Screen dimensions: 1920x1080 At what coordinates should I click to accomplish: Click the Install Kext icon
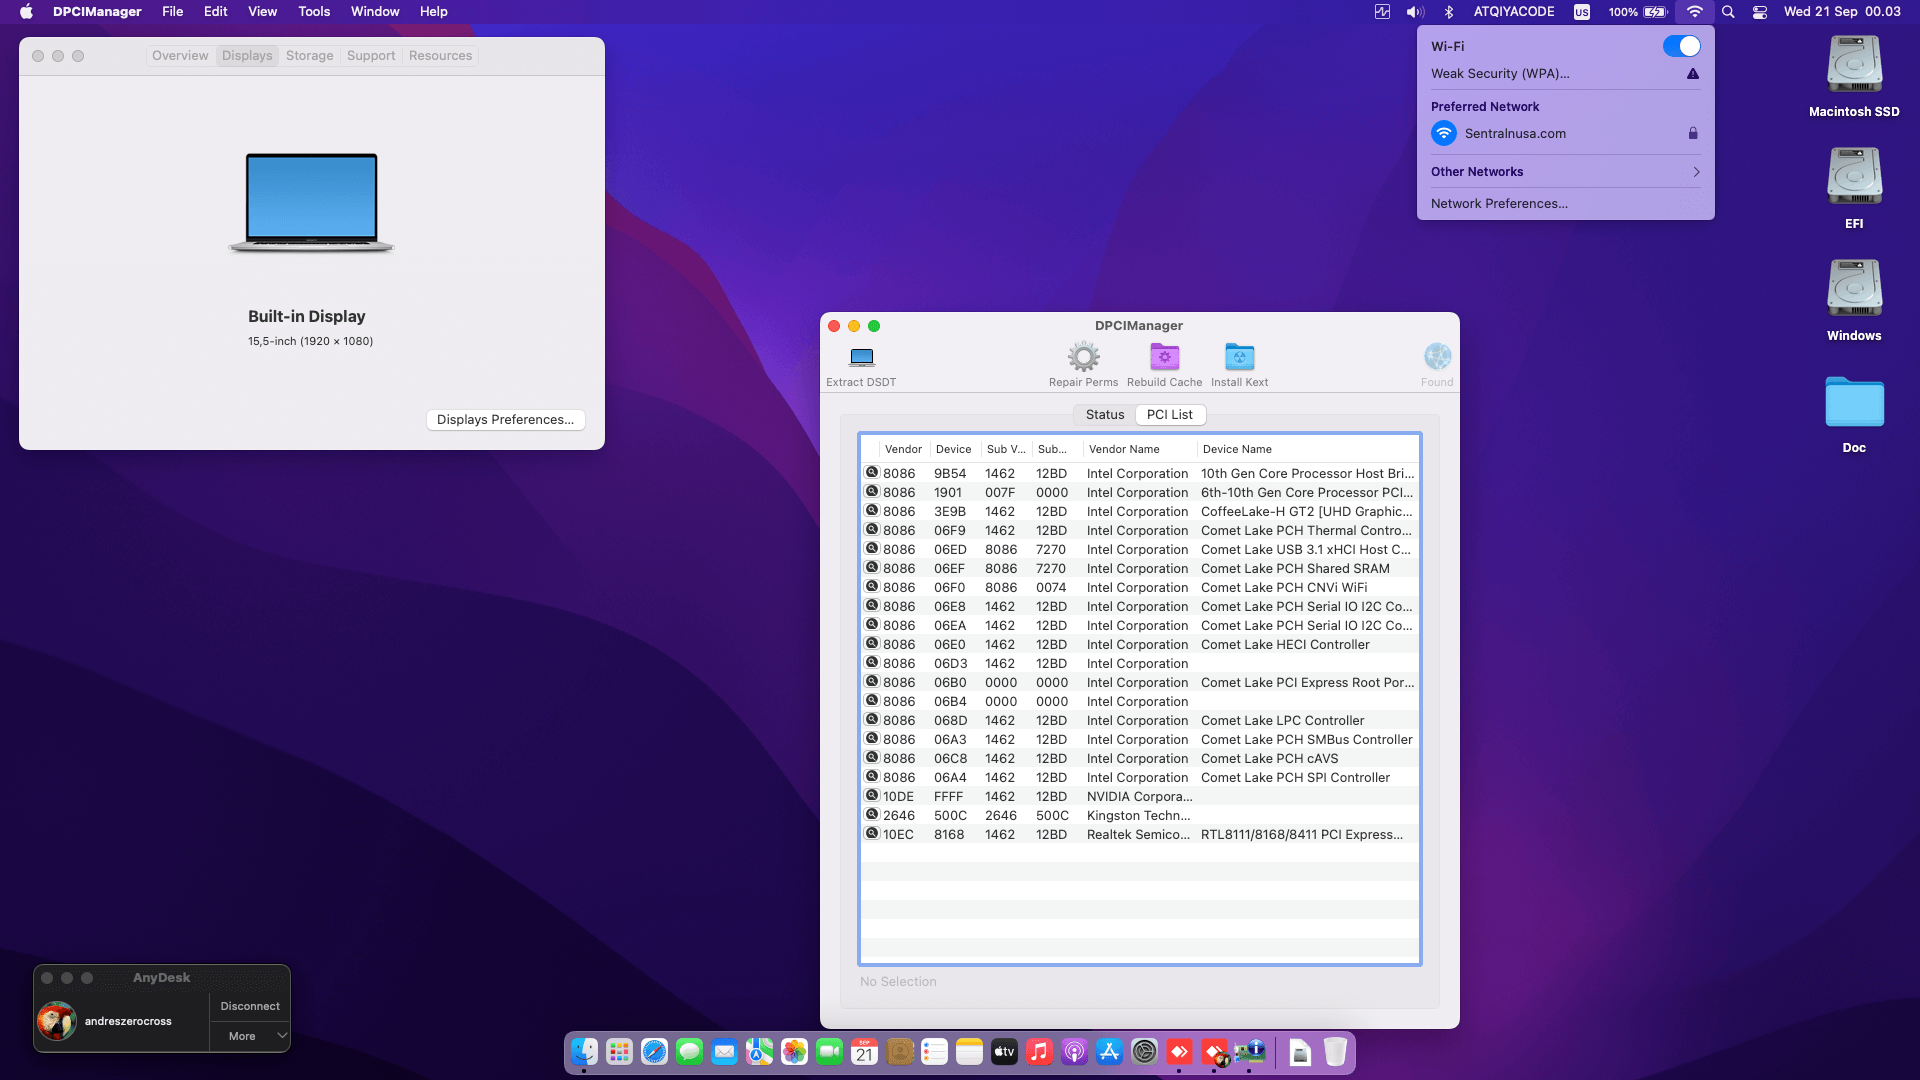pos(1239,357)
